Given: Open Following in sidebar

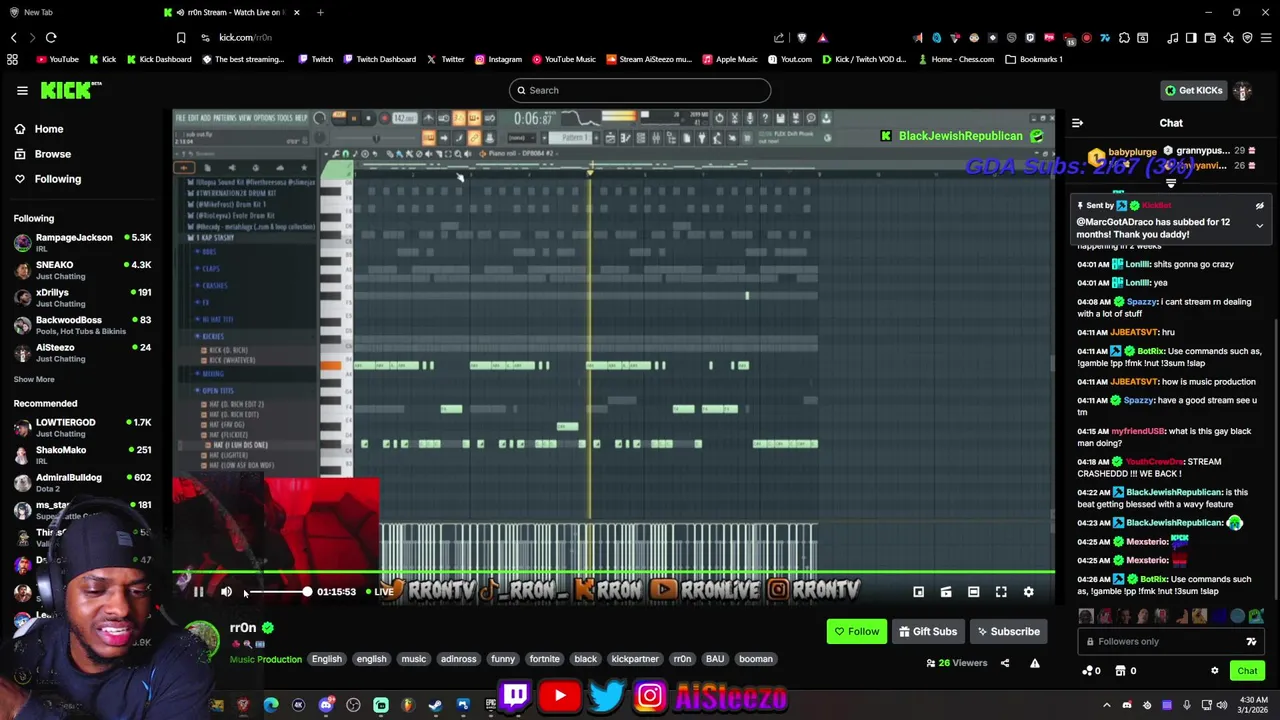Looking at the screenshot, I should (57, 179).
